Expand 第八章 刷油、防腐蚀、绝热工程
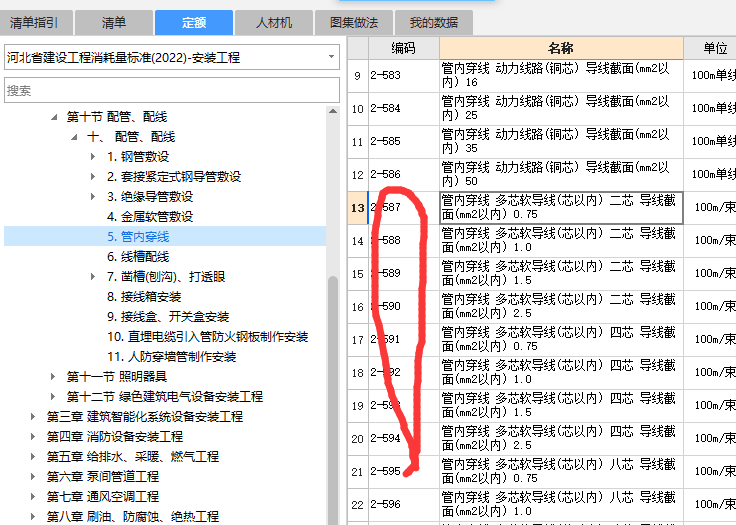This screenshot has height=525, width=736. pos(33,517)
